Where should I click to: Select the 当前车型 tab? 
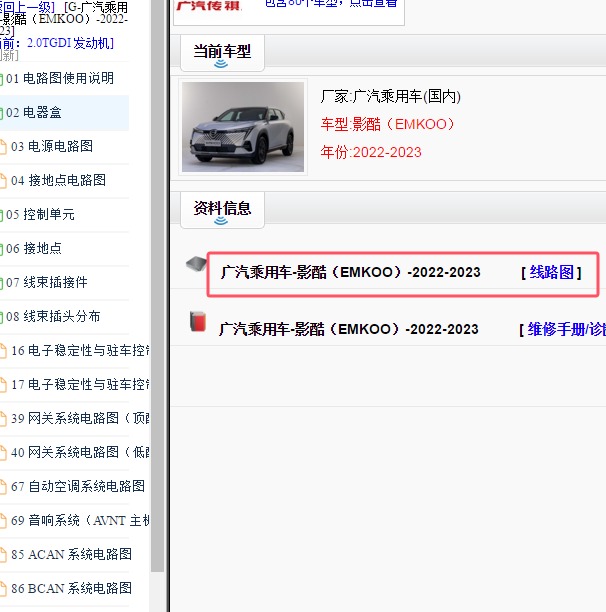[222, 53]
